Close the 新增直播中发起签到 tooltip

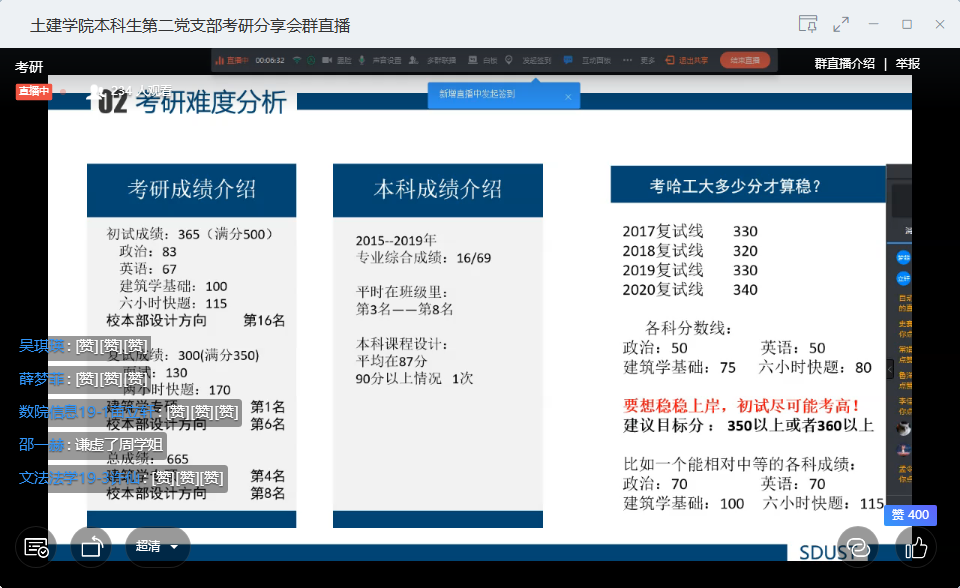coord(568,97)
